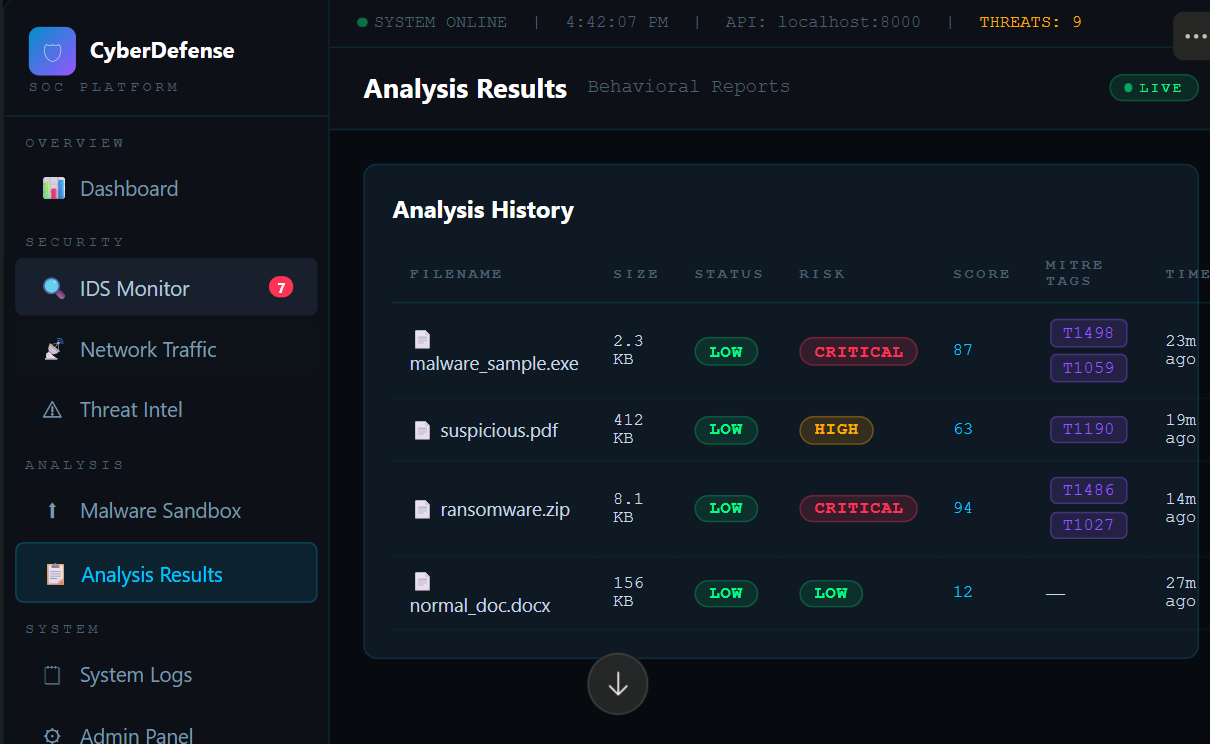The image size is (1210, 744).
Task: Select the ransomware.zip filename
Action: click(505, 510)
